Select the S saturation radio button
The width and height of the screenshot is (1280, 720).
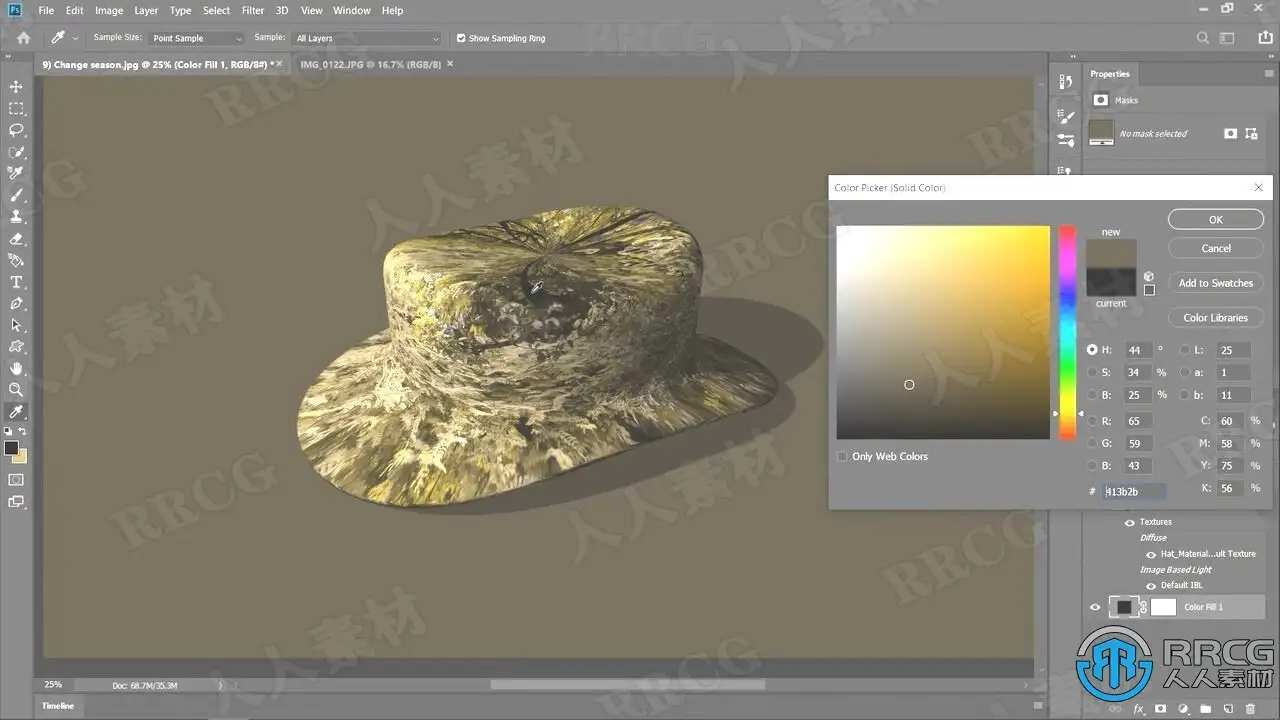[1092, 372]
